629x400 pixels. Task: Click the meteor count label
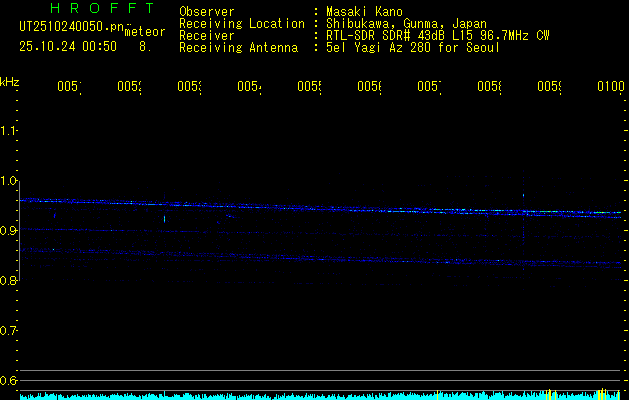tap(144, 32)
